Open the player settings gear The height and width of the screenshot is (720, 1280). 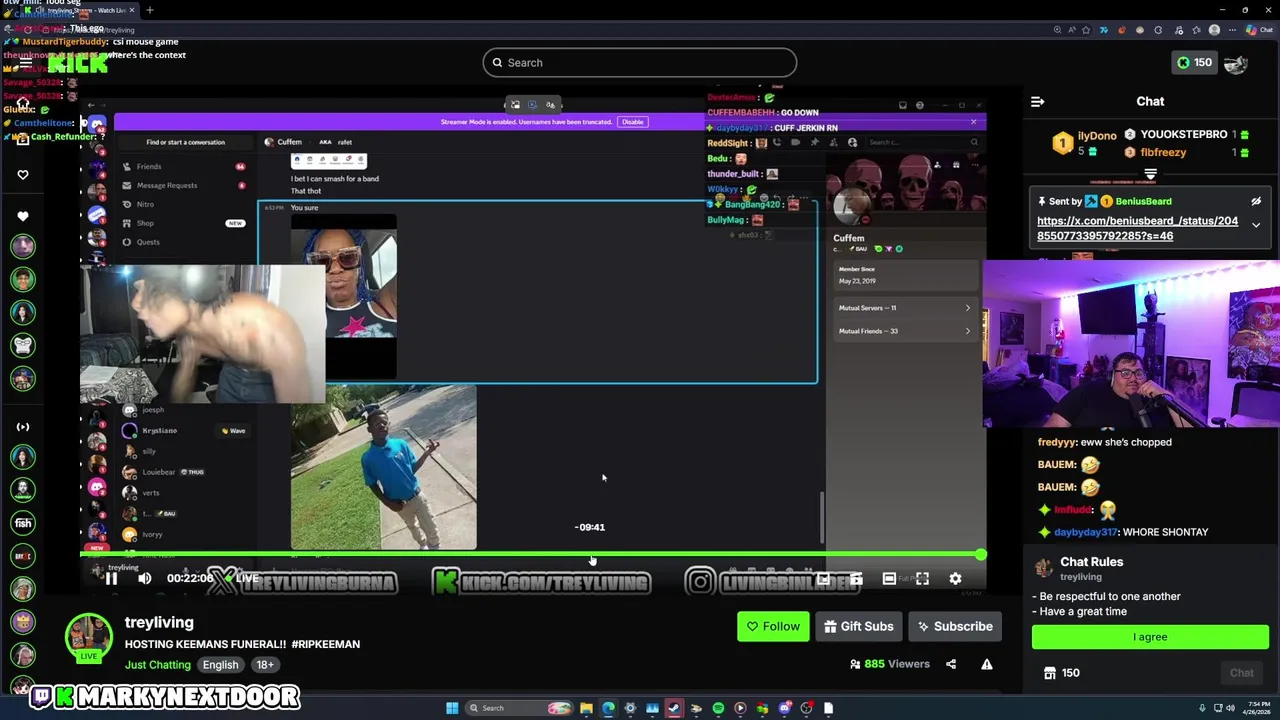pos(955,578)
